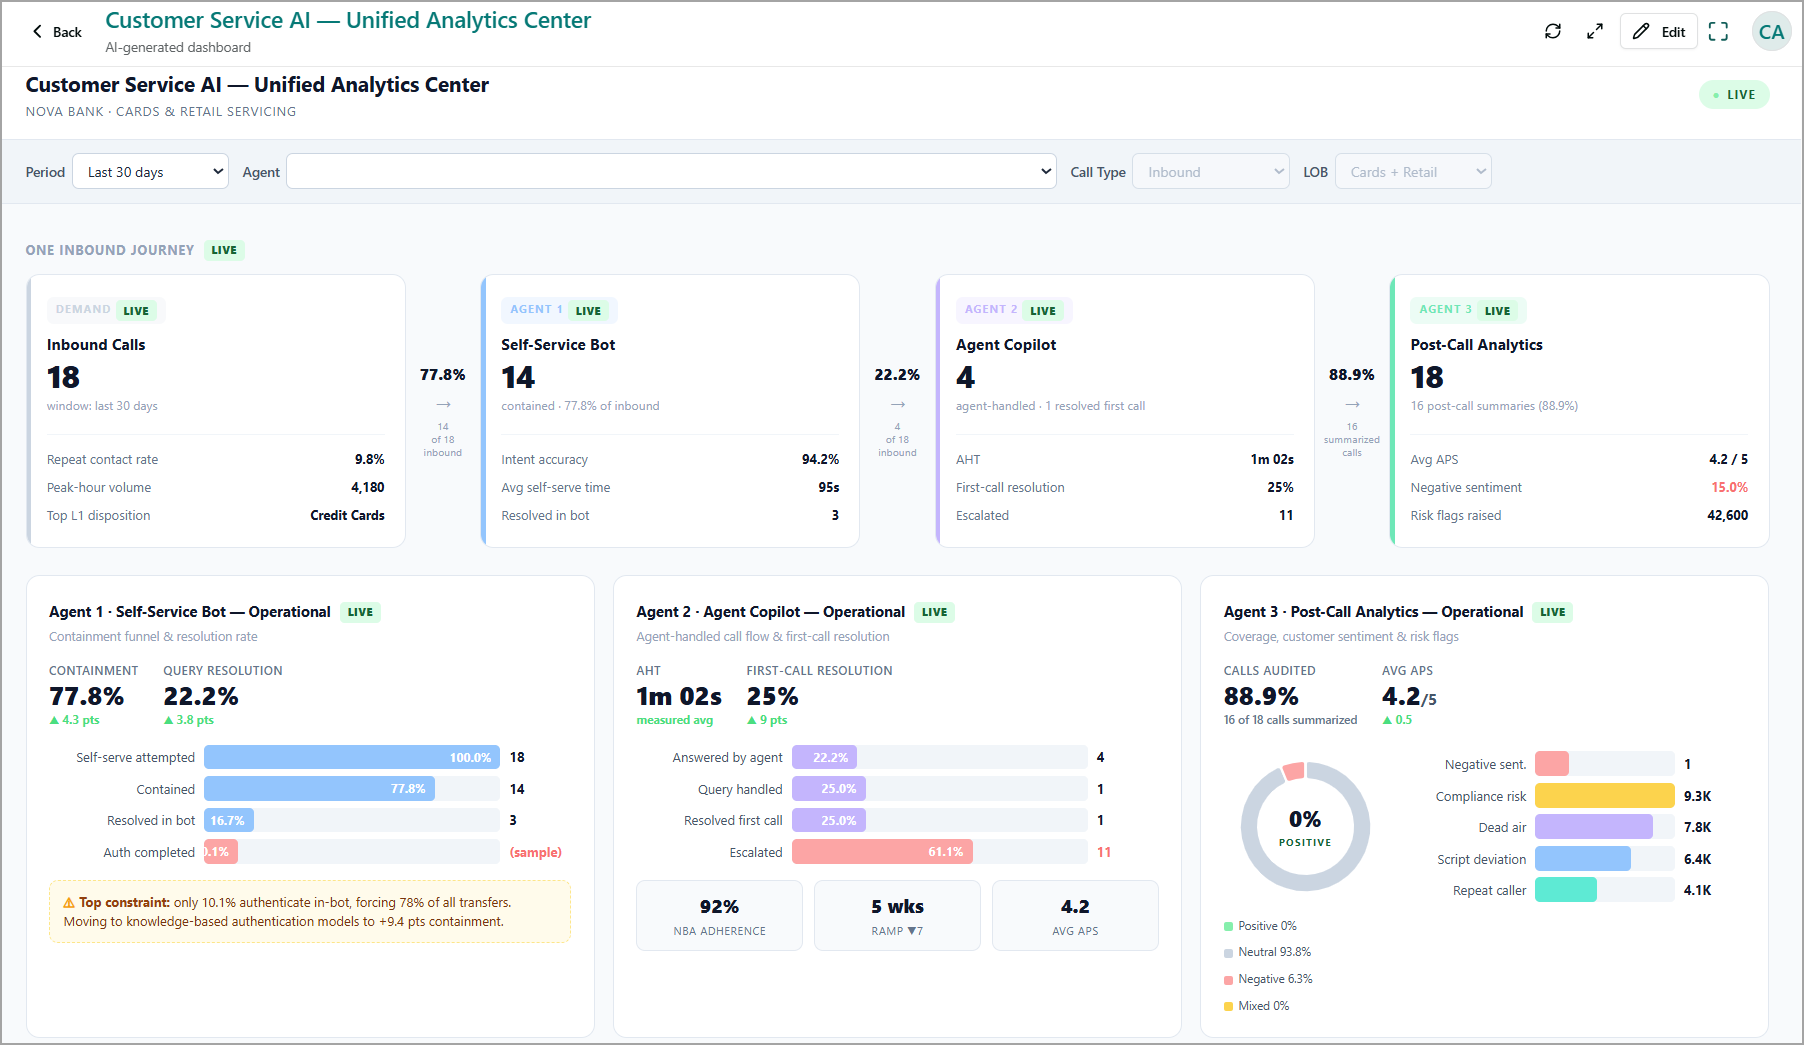Screen dimensions: 1804x1045
Task: Open the Call Type dropdown set to Inbound
Action: click(x=1210, y=171)
